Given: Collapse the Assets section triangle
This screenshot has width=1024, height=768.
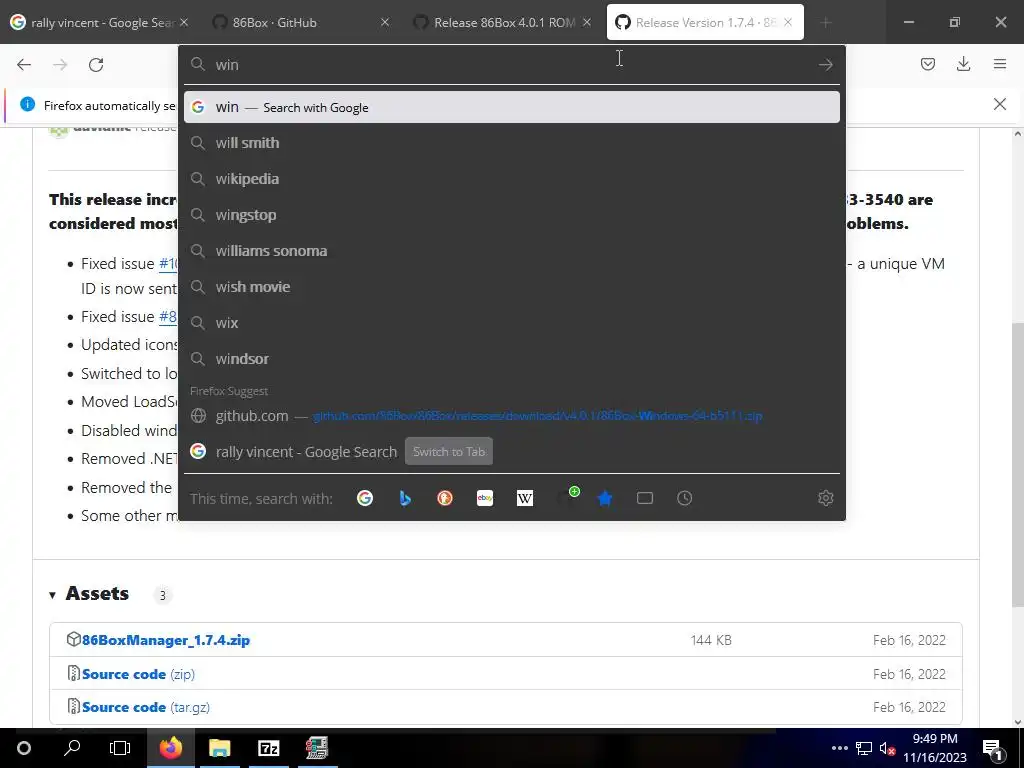Looking at the screenshot, I should (x=52, y=595).
